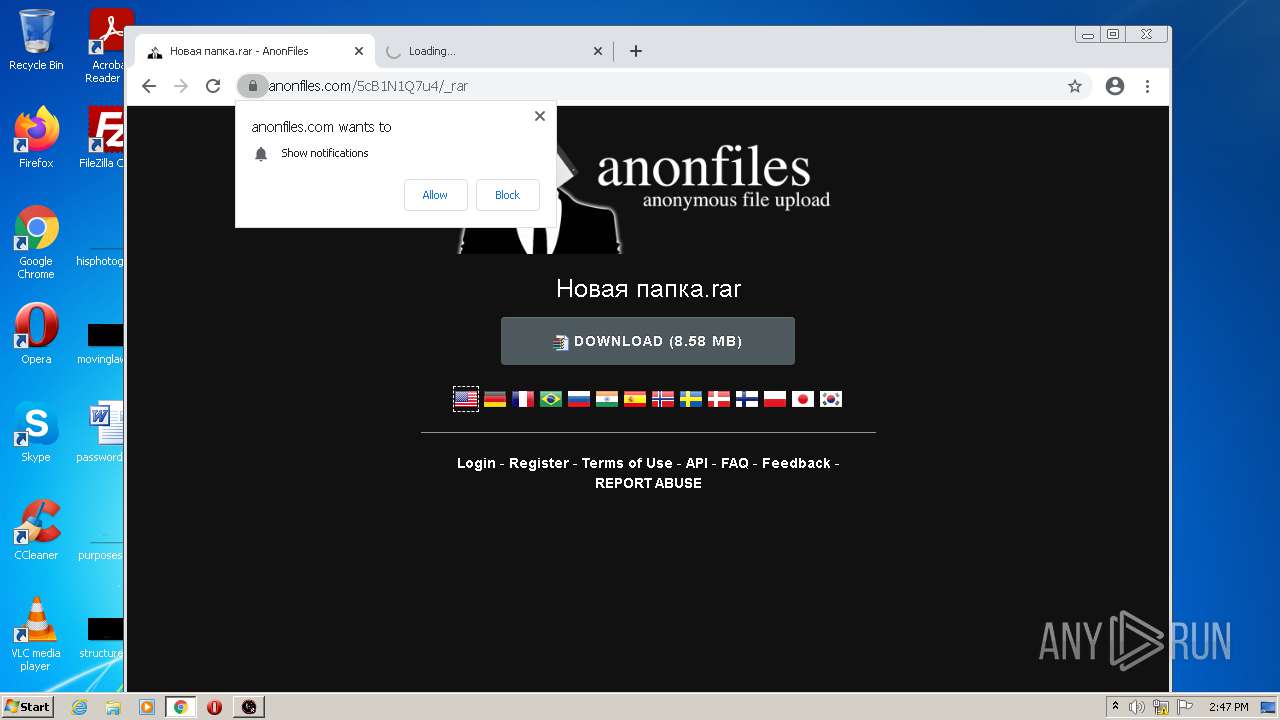Click the REPORT ABUSE link
This screenshot has width=1280, height=720.
tap(648, 483)
